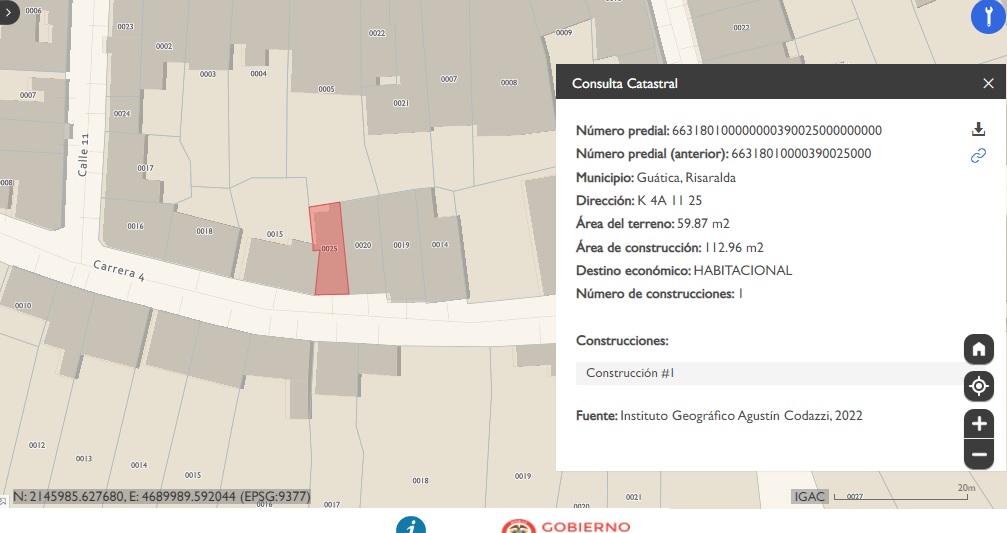
Task: Click the Gobierno logo link
Action: tap(566, 526)
